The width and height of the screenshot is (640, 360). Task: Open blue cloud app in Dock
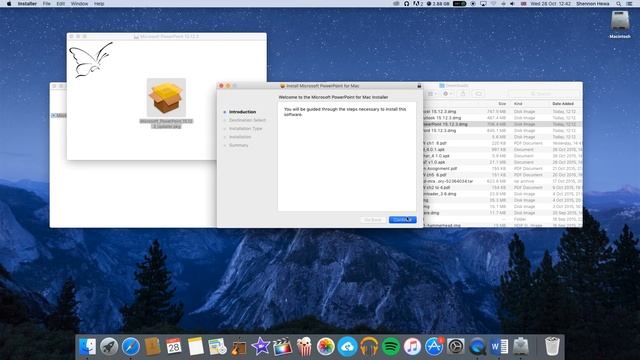(347, 347)
